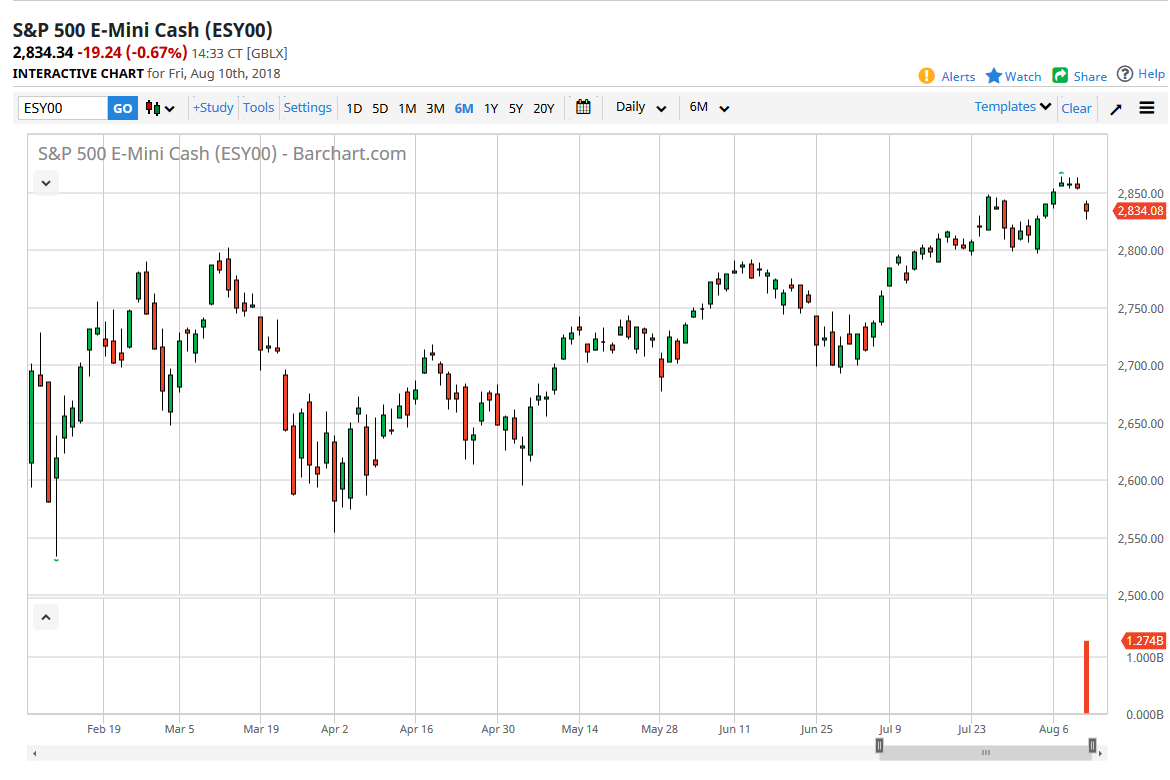
Task: Open the Settings menu
Action: click(308, 107)
